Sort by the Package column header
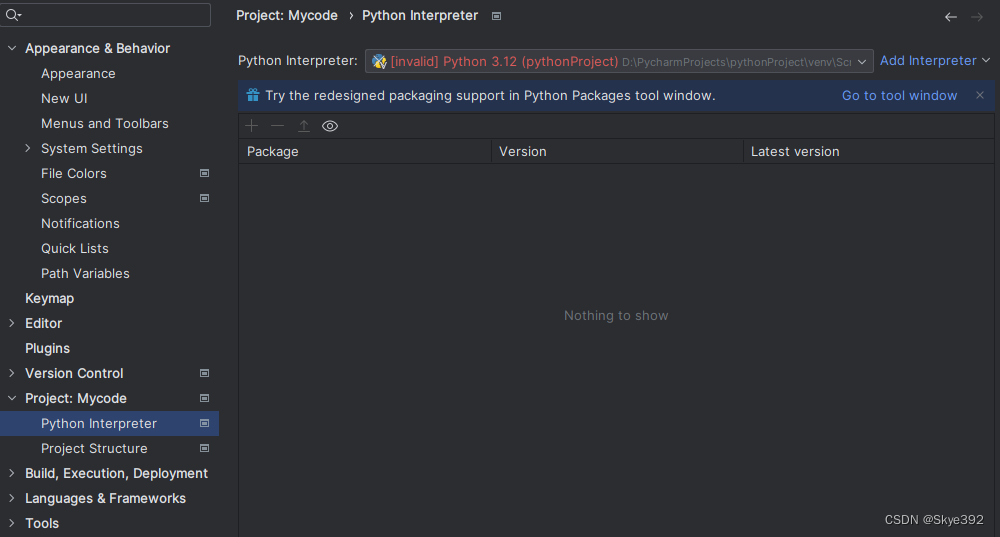The height and width of the screenshot is (537, 1000). [x=365, y=151]
